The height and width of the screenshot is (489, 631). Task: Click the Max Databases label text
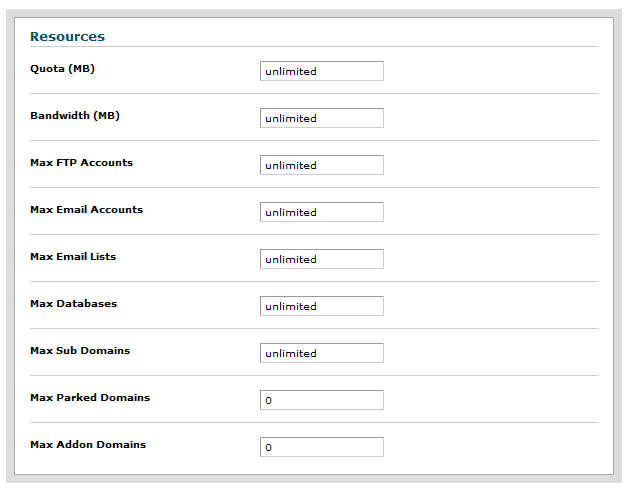(73, 303)
